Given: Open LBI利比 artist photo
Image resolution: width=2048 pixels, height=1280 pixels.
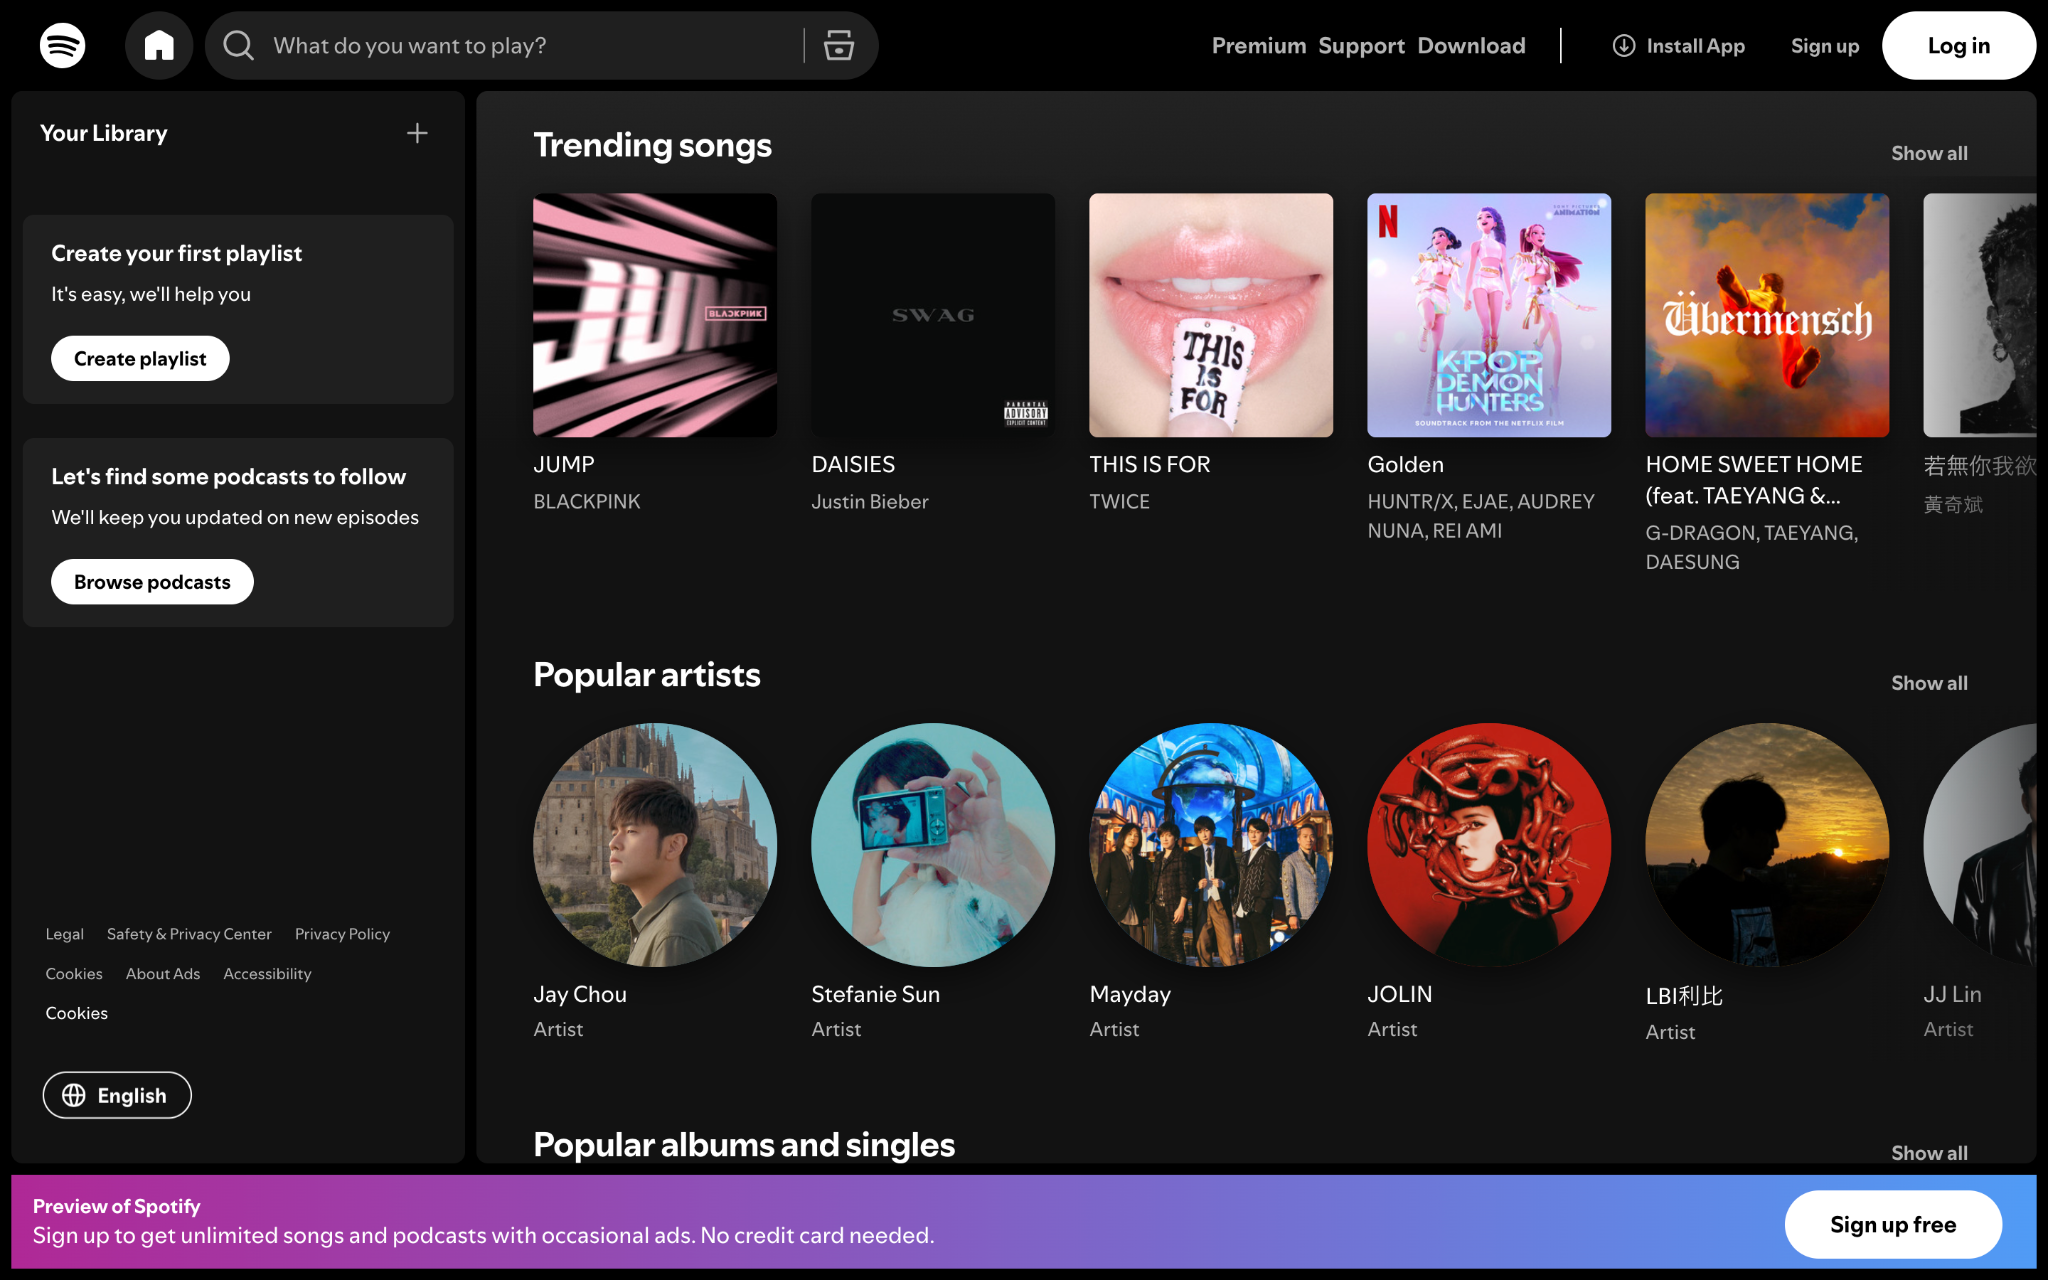Looking at the screenshot, I should [1767, 845].
